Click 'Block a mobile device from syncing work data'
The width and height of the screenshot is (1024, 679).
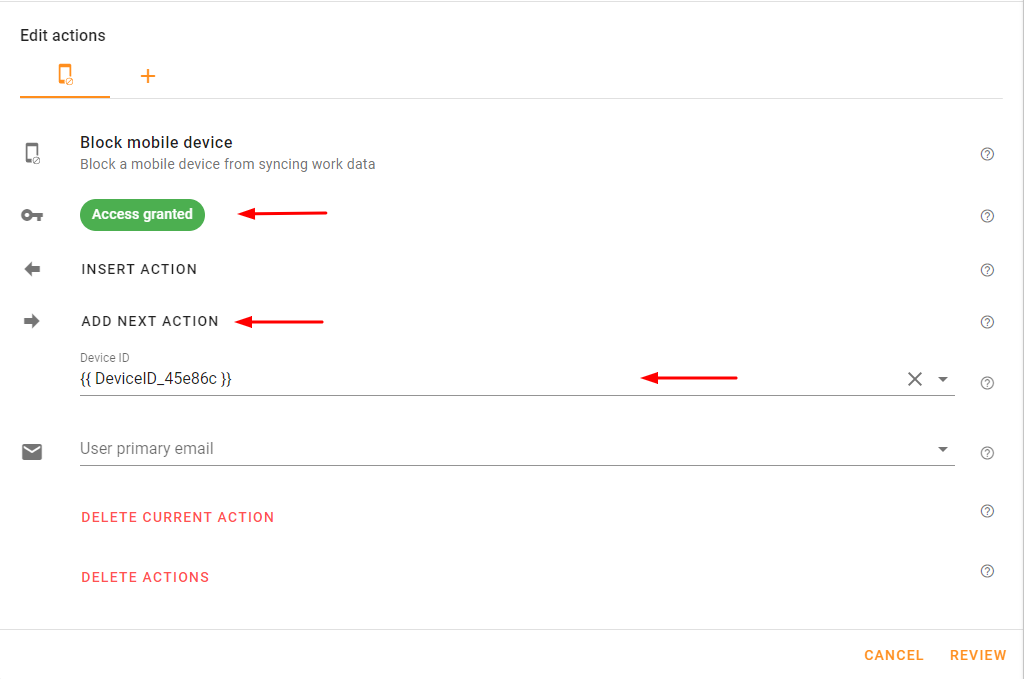(x=228, y=164)
